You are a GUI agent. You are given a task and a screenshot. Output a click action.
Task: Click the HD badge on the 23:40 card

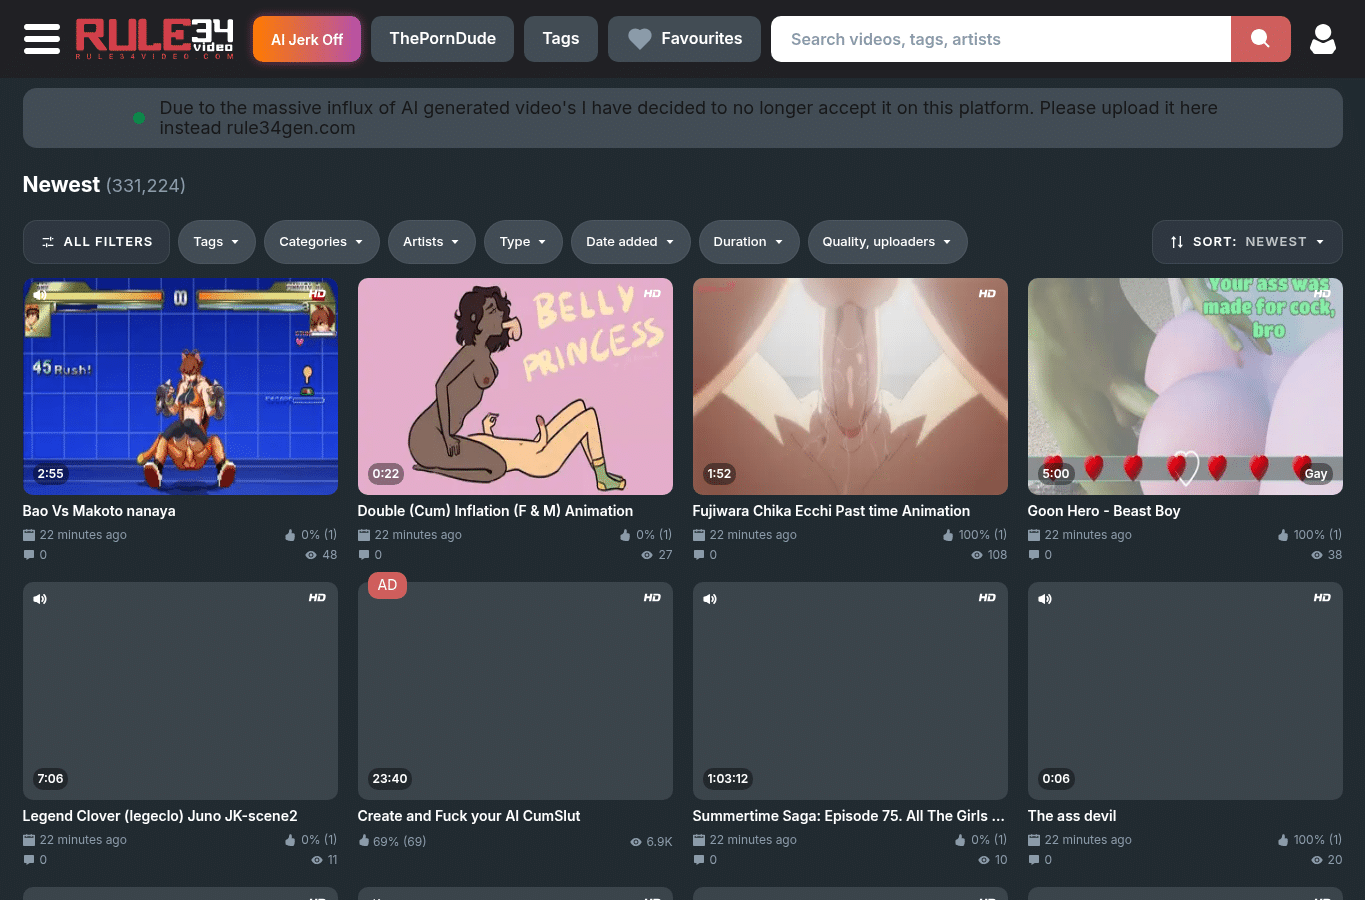click(652, 597)
